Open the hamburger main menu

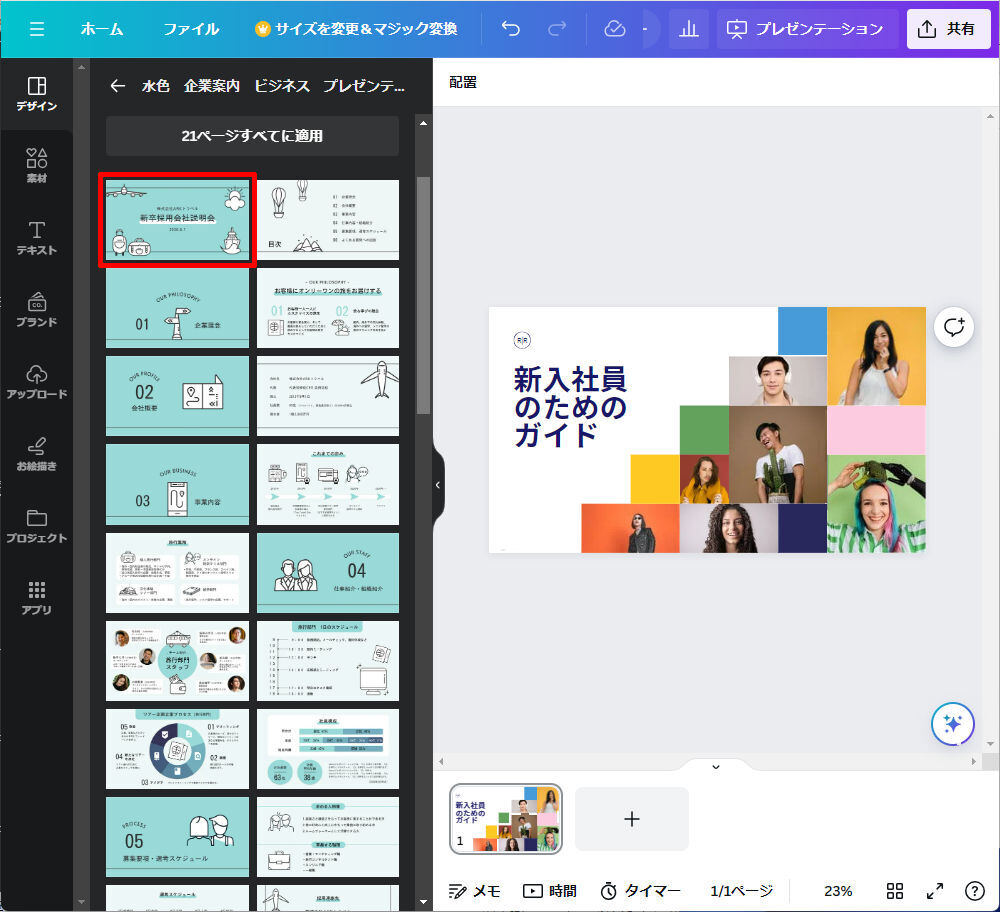coord(37,29)
